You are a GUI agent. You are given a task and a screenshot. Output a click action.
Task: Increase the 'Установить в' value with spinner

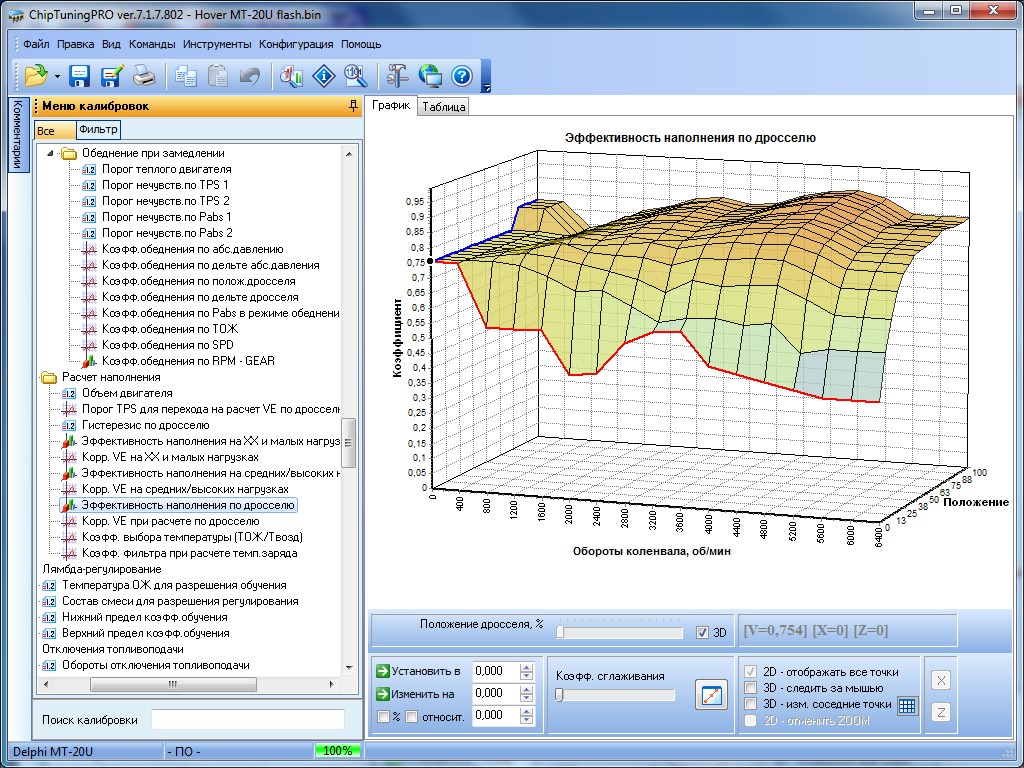click(526, 667)
